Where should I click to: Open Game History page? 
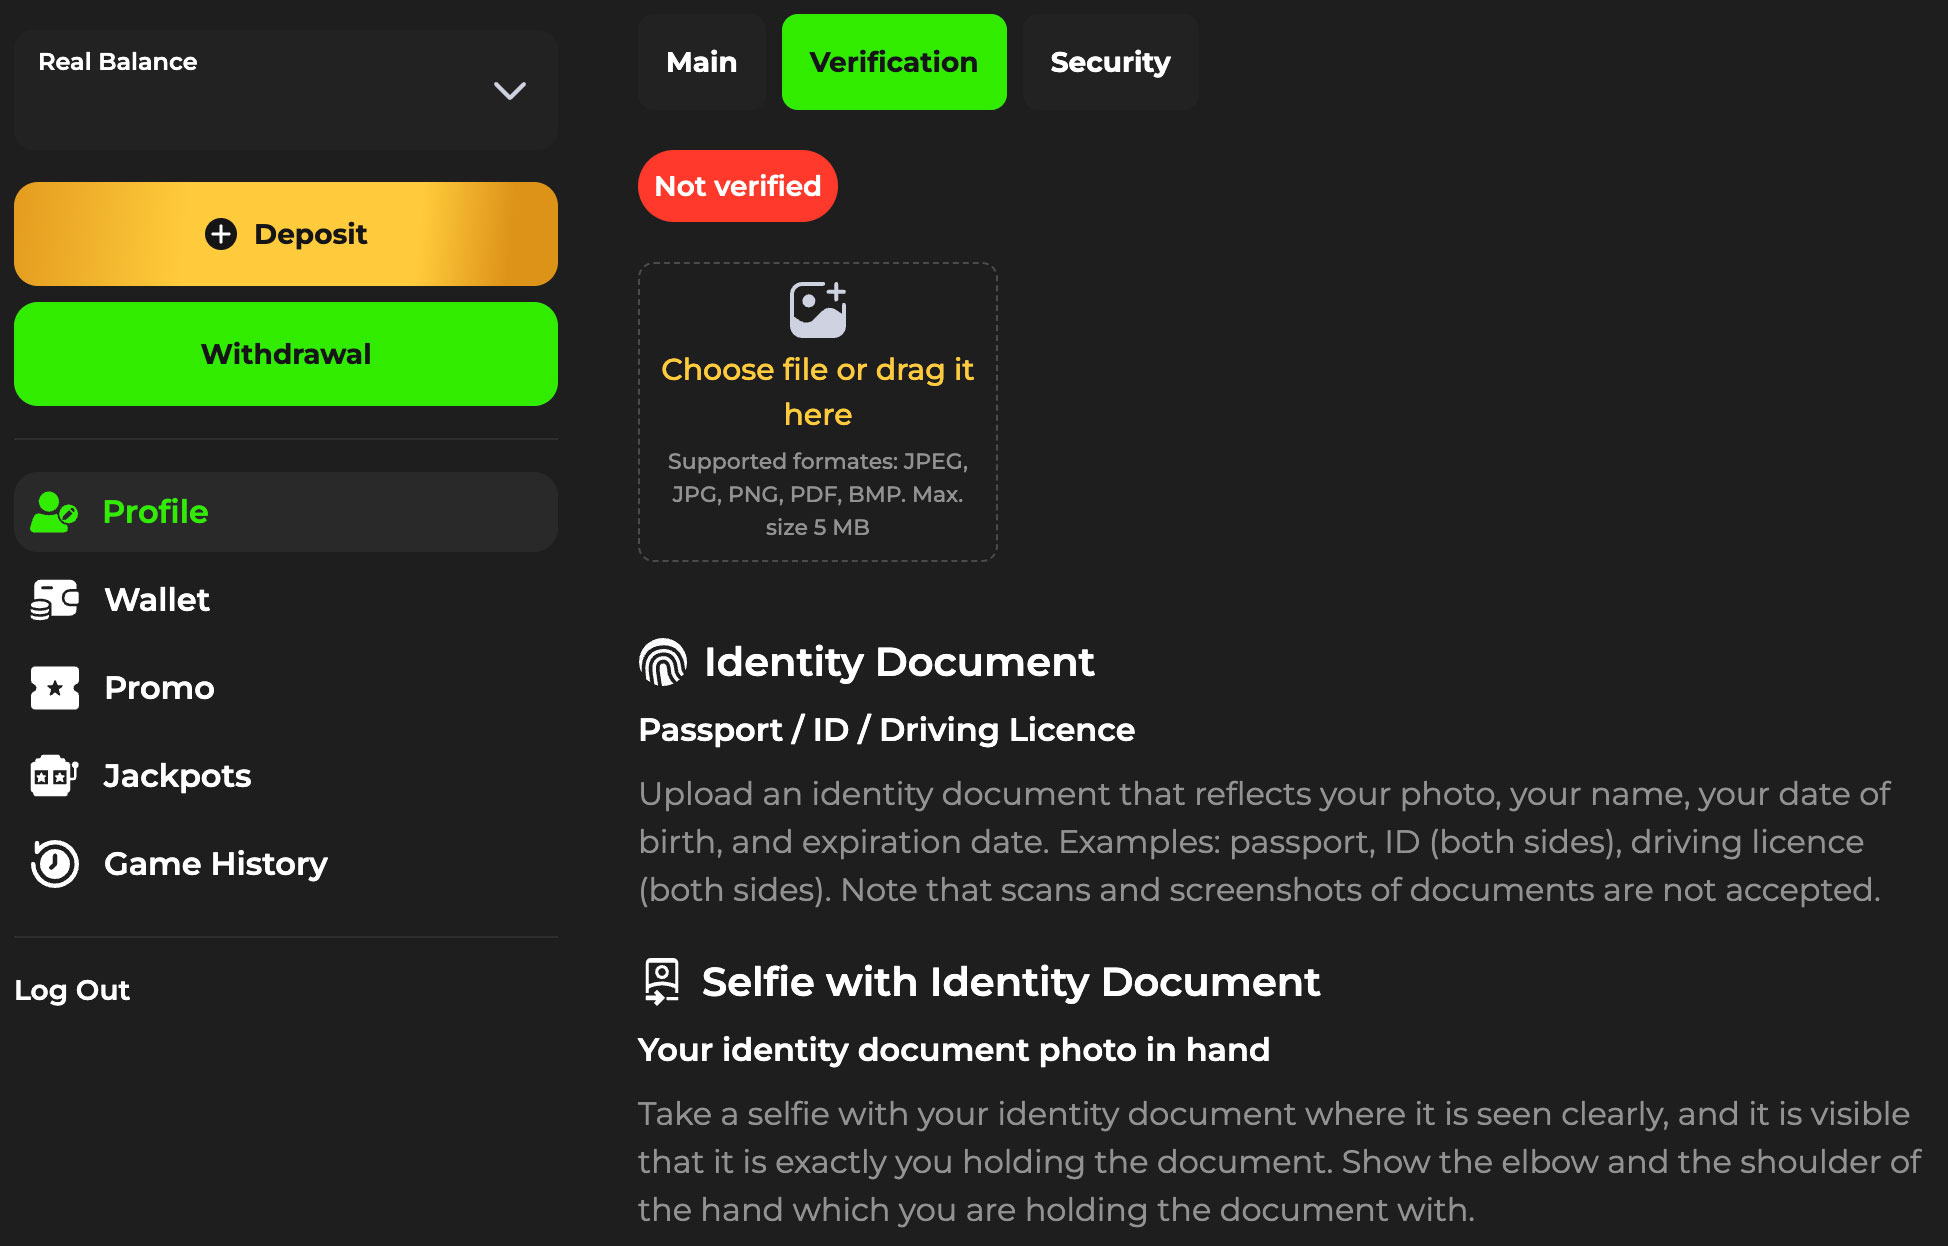point(286,864)
